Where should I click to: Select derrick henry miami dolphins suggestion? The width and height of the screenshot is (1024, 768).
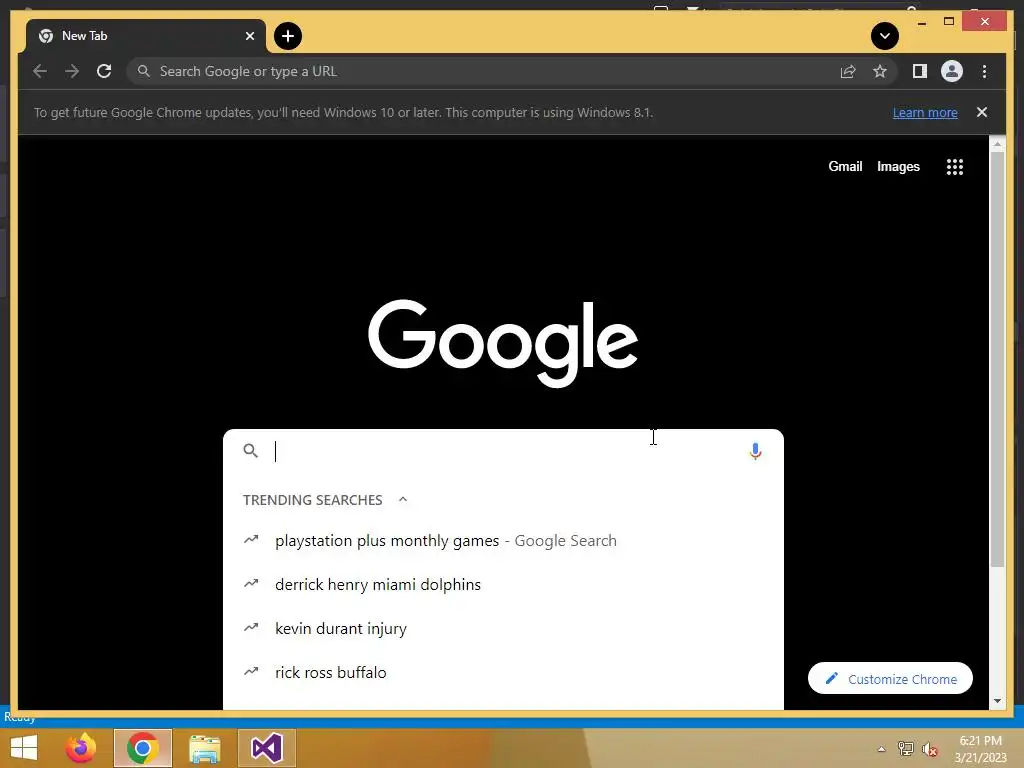(x=503, y=584)
